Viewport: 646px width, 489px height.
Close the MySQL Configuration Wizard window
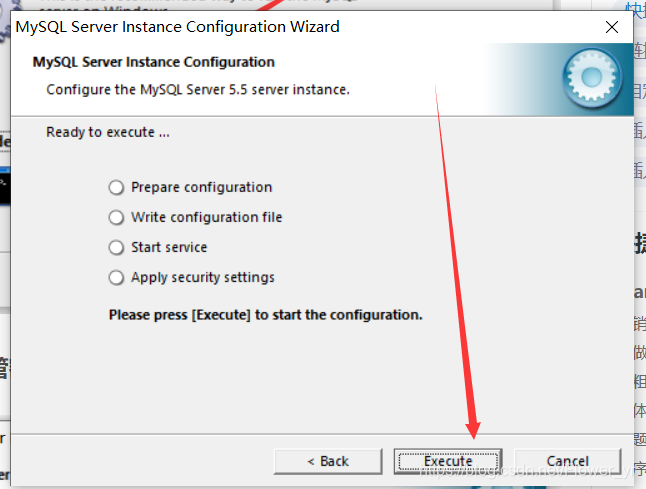click(612, 27)
